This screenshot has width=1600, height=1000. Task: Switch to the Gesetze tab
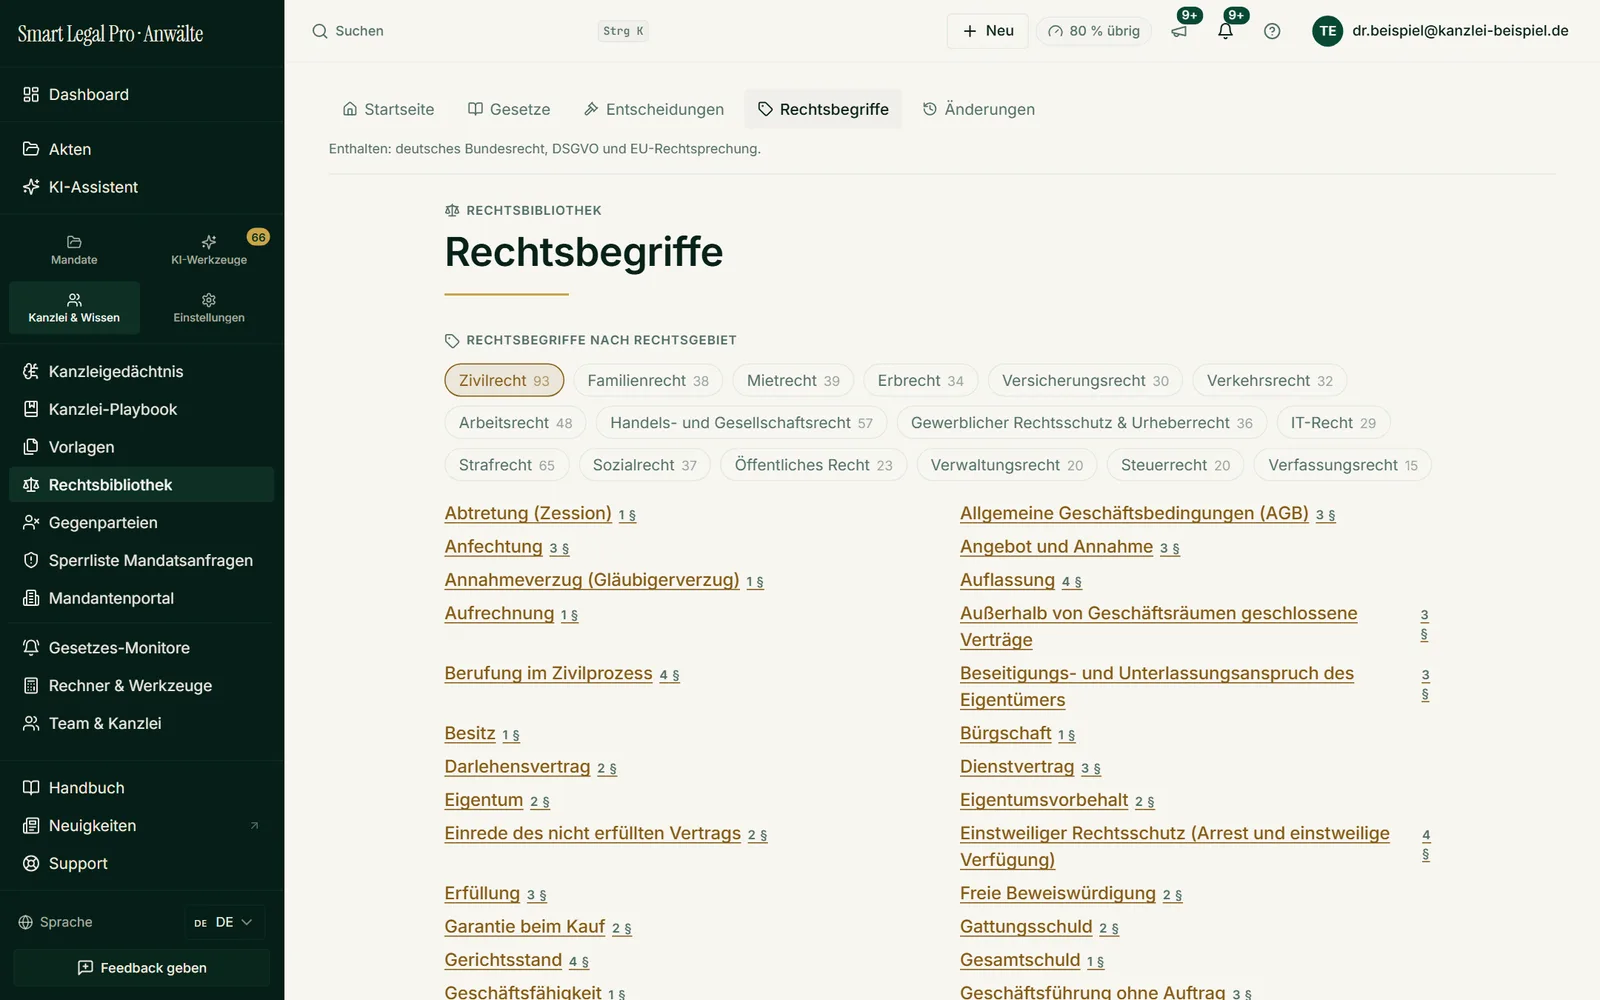[x=509, y=109]
